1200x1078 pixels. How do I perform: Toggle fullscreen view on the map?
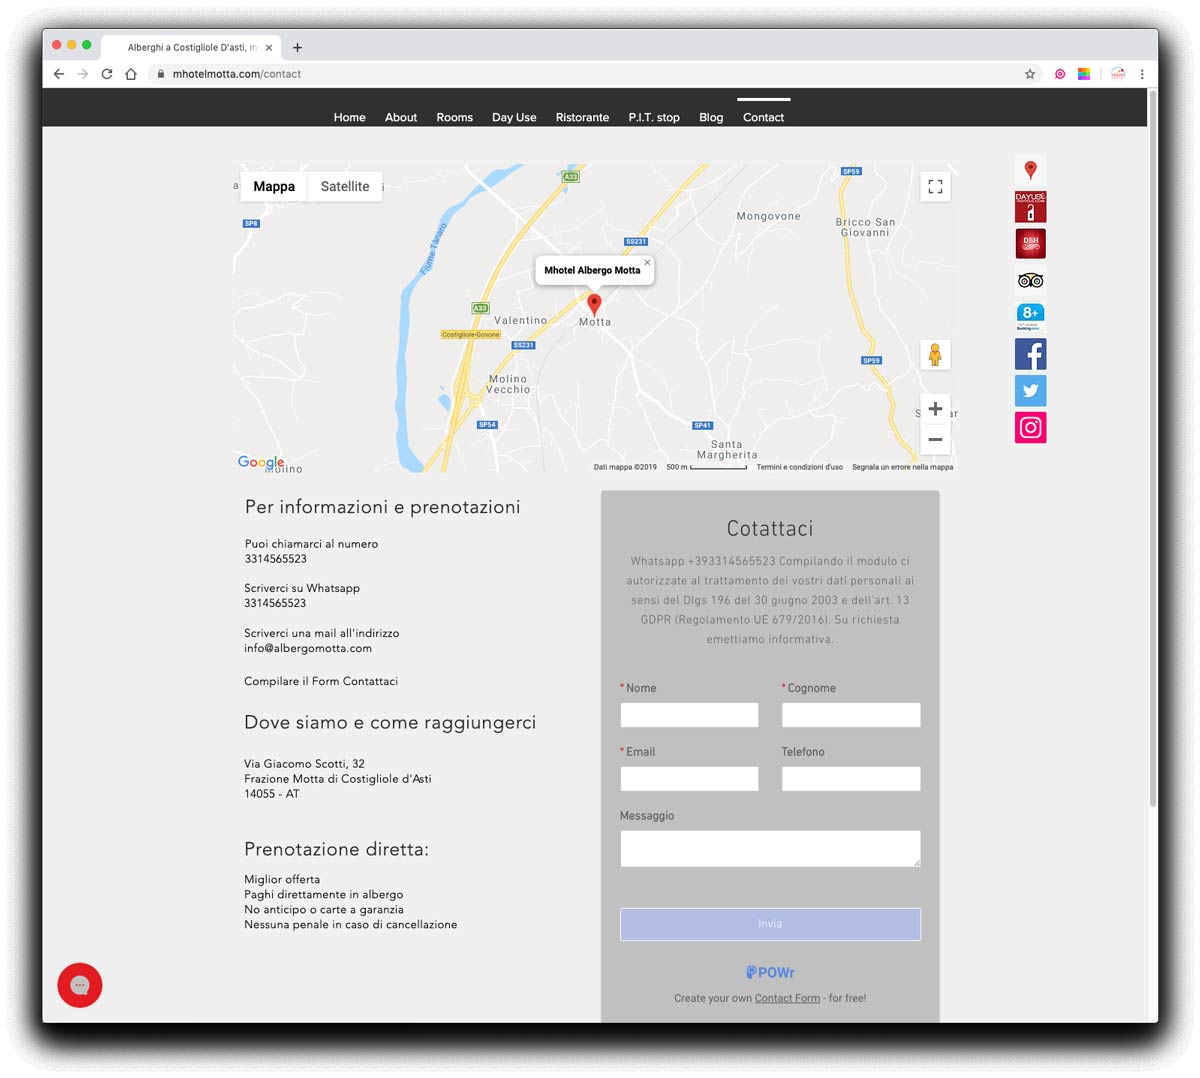tap(935, 187)
